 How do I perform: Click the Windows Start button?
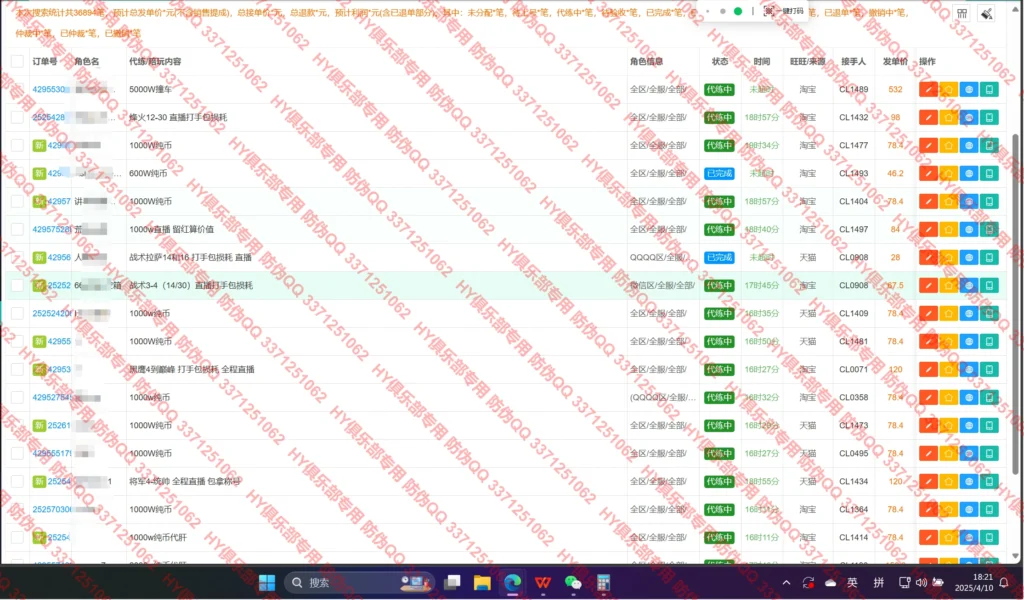coord(267,582)
